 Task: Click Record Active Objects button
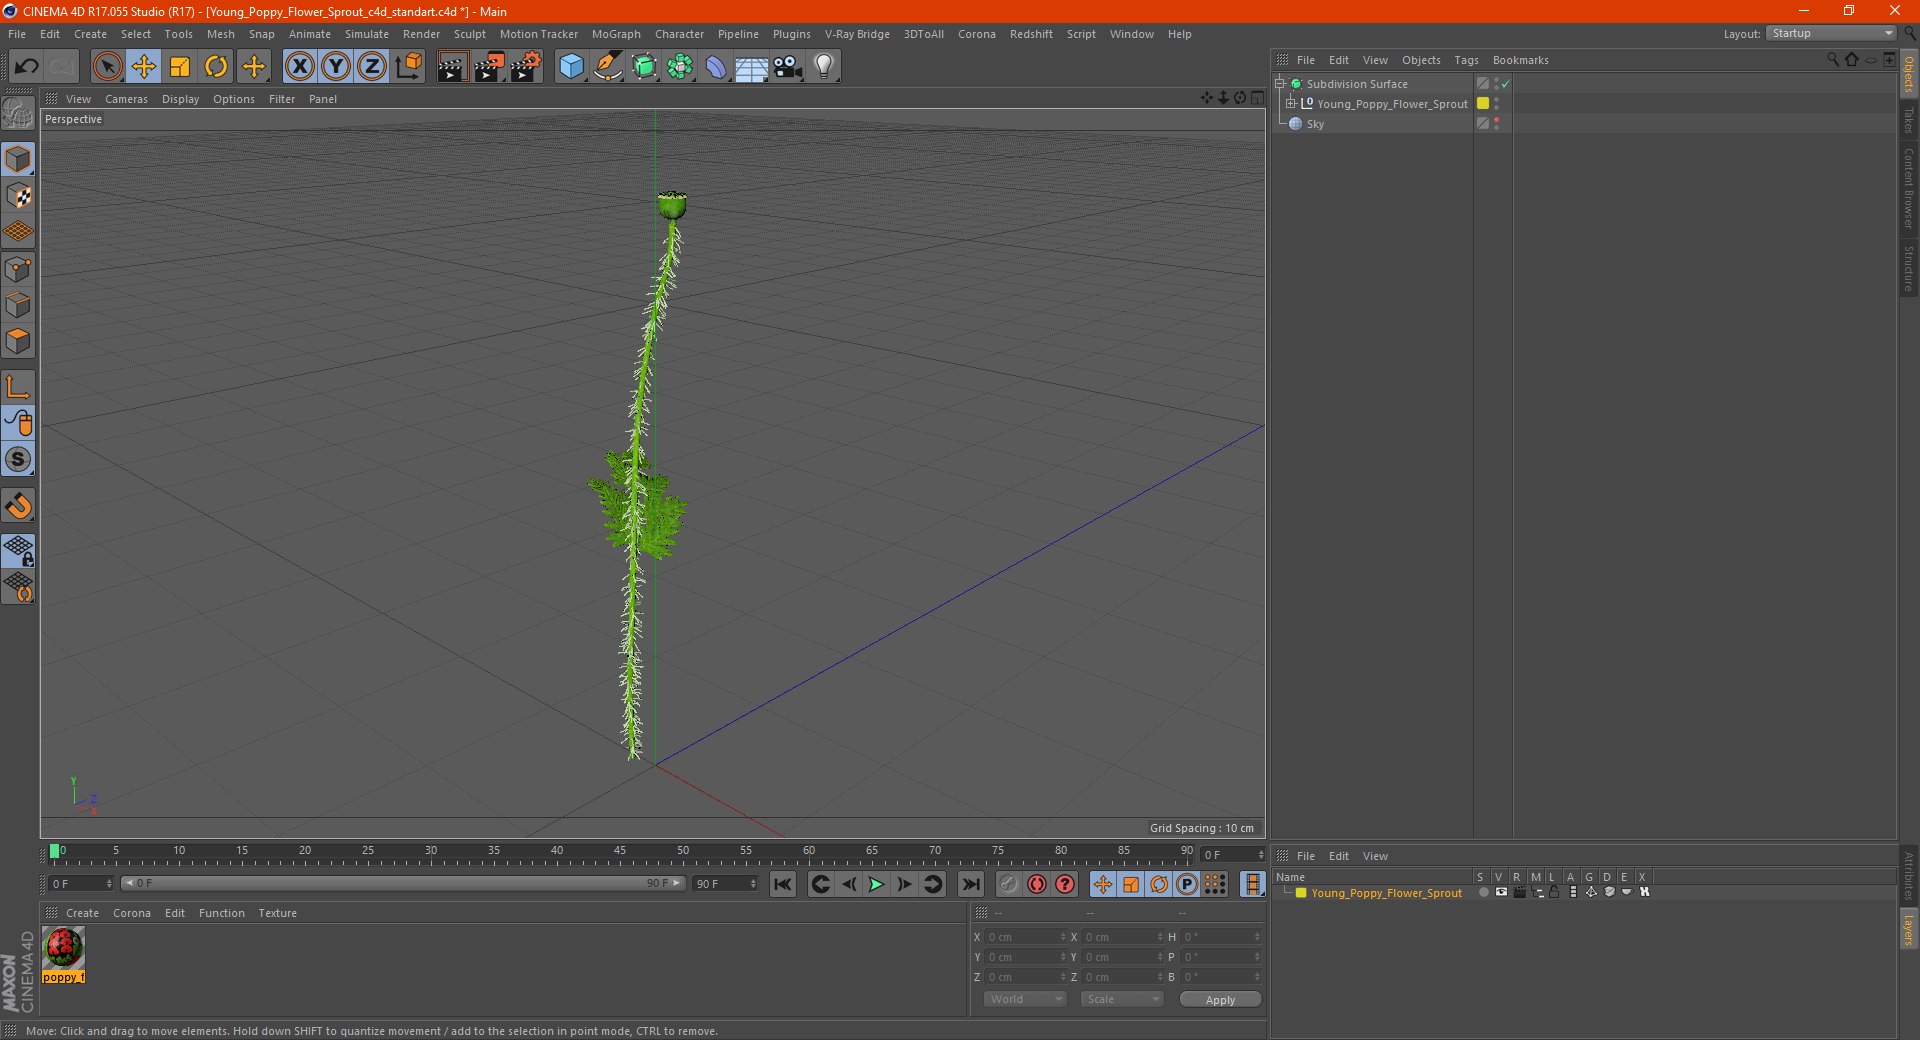click(1008, 884)
